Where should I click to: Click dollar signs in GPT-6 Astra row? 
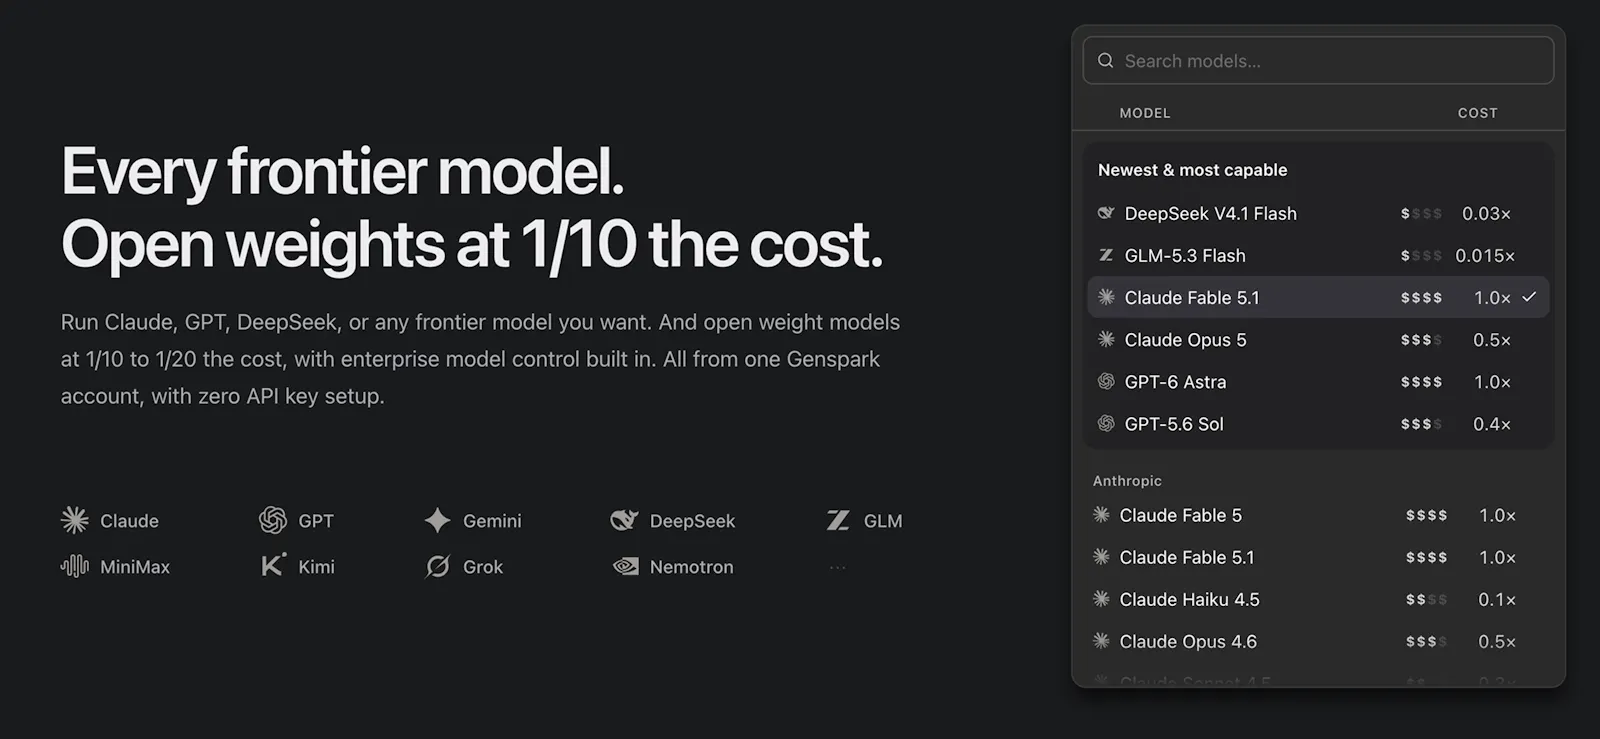(x=1421, y=381)
